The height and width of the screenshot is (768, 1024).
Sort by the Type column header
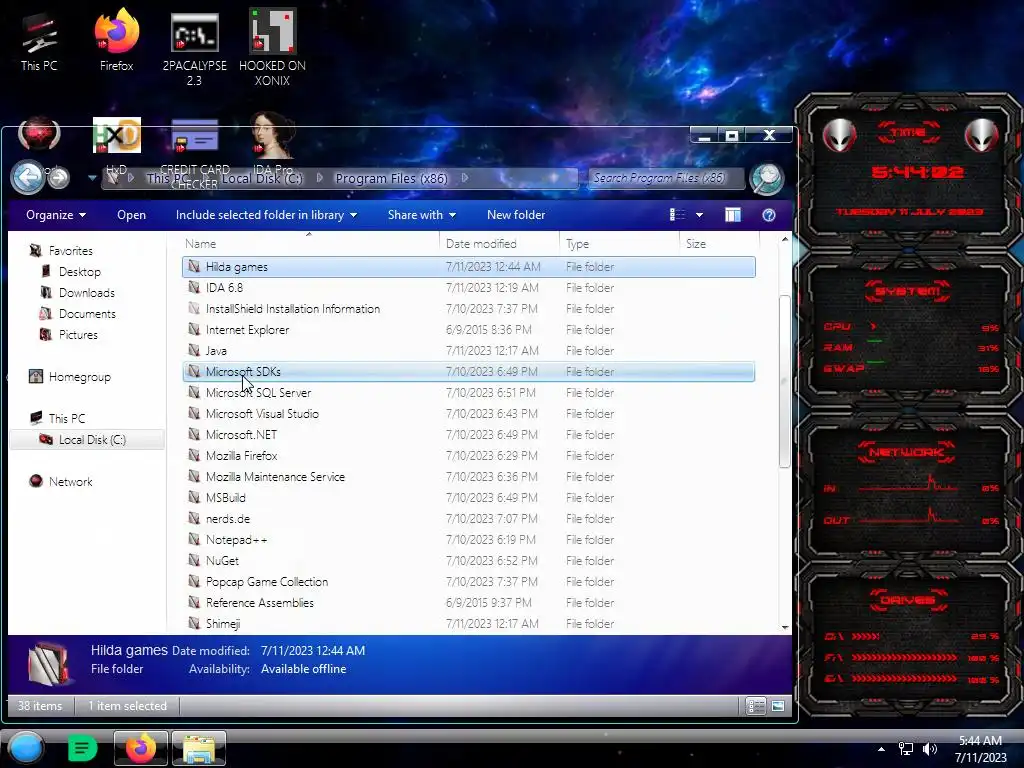619,244
